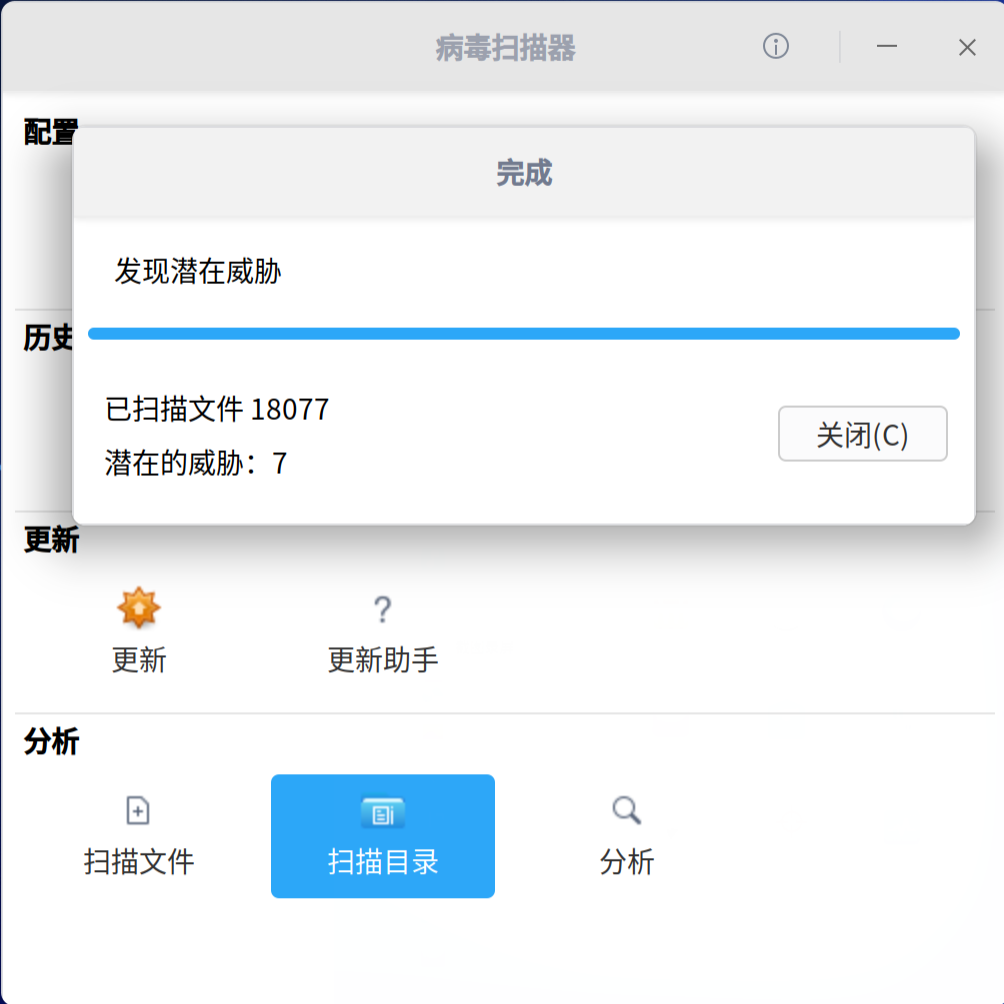The image size is (1004, 1004).
Task: Click the 分析 section heading
Action: coord(51,742)
